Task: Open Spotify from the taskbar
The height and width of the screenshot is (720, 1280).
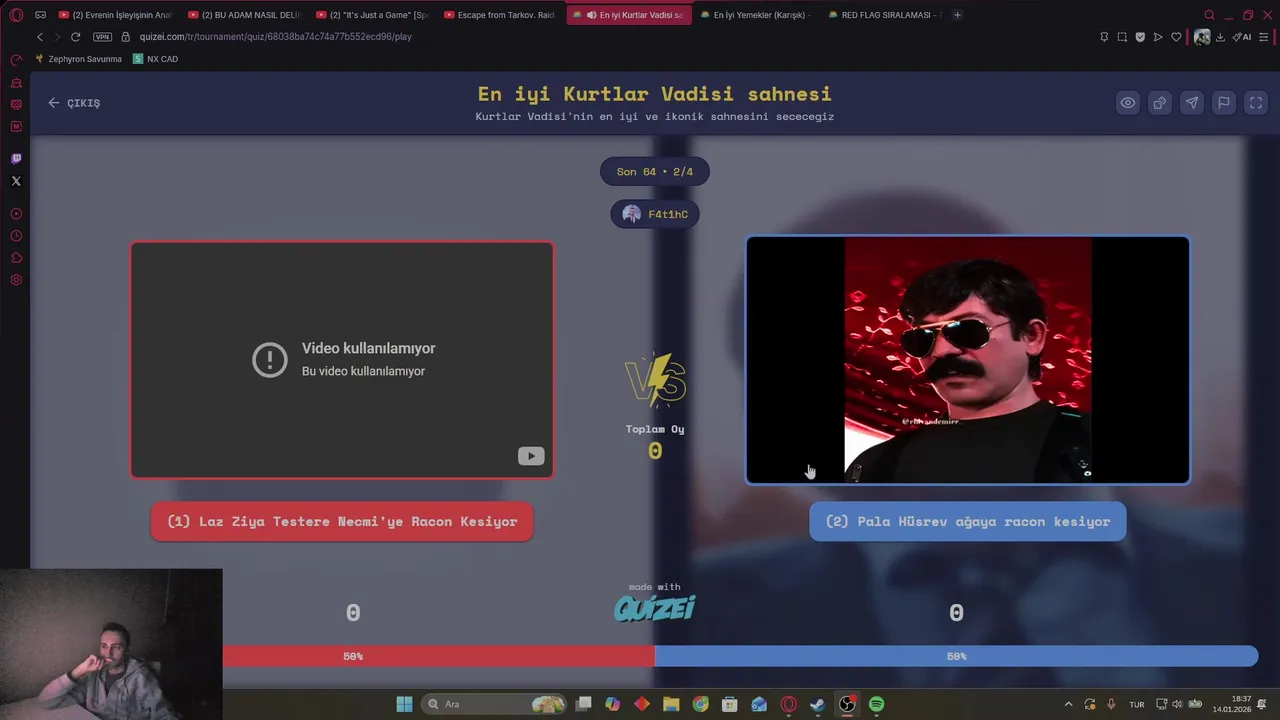Action: pyautogui.click(x=876, y=704)
